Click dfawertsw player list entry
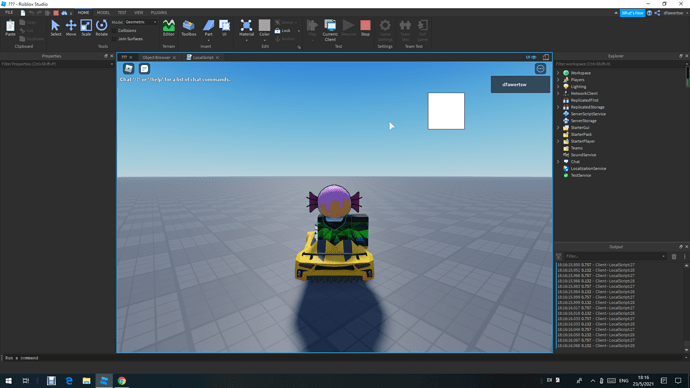This screenshot has height=388, width=690. (520, 84)
